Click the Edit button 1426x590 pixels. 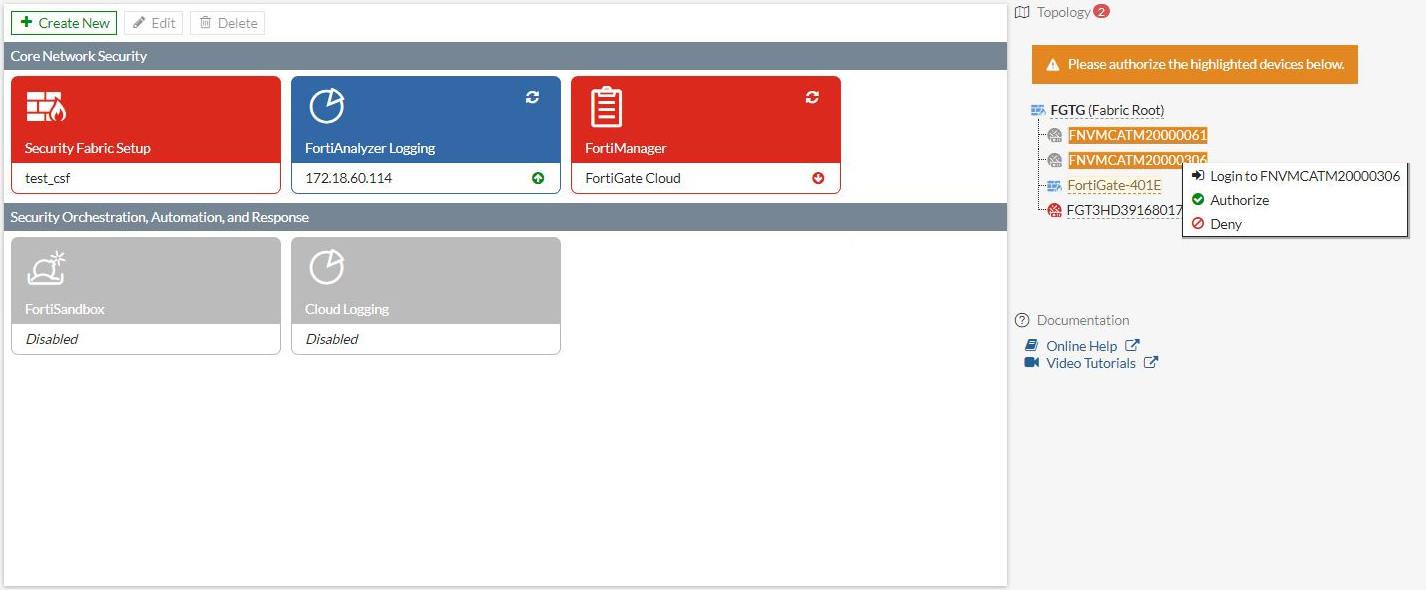click(153, 23)
